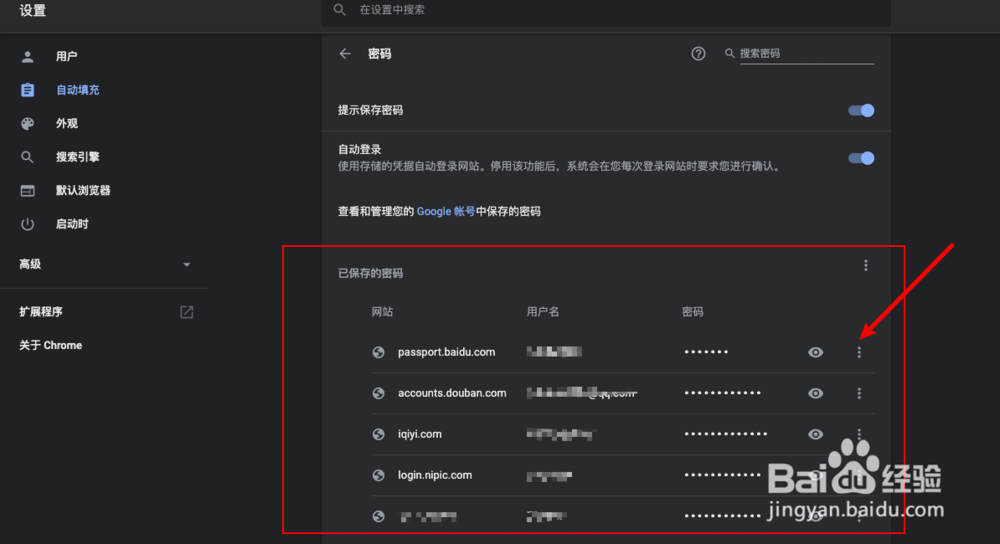The height and width of the screenshot is (544, 1000).
Task: Click globe icon beside passport.baidu.com
Action: (x=378, y=352)
